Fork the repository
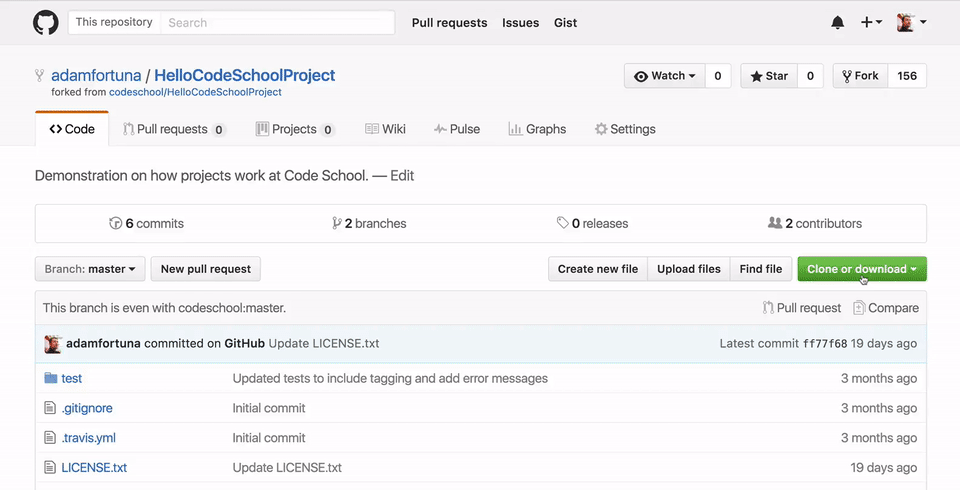960x490 pixels. (x=860, y=76)
